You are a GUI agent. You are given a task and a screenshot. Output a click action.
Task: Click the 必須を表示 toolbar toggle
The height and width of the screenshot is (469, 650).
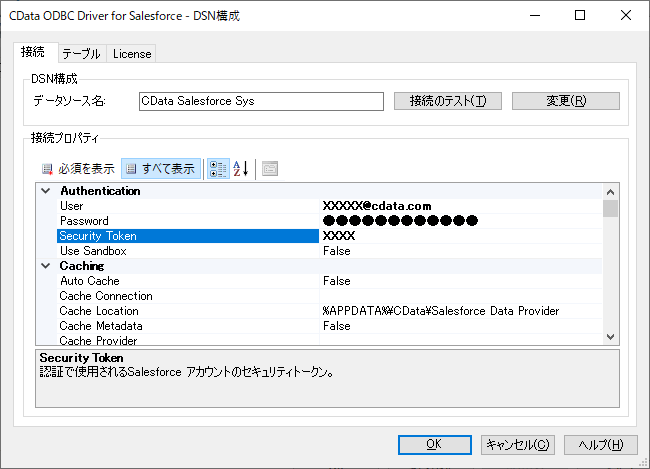78,169
